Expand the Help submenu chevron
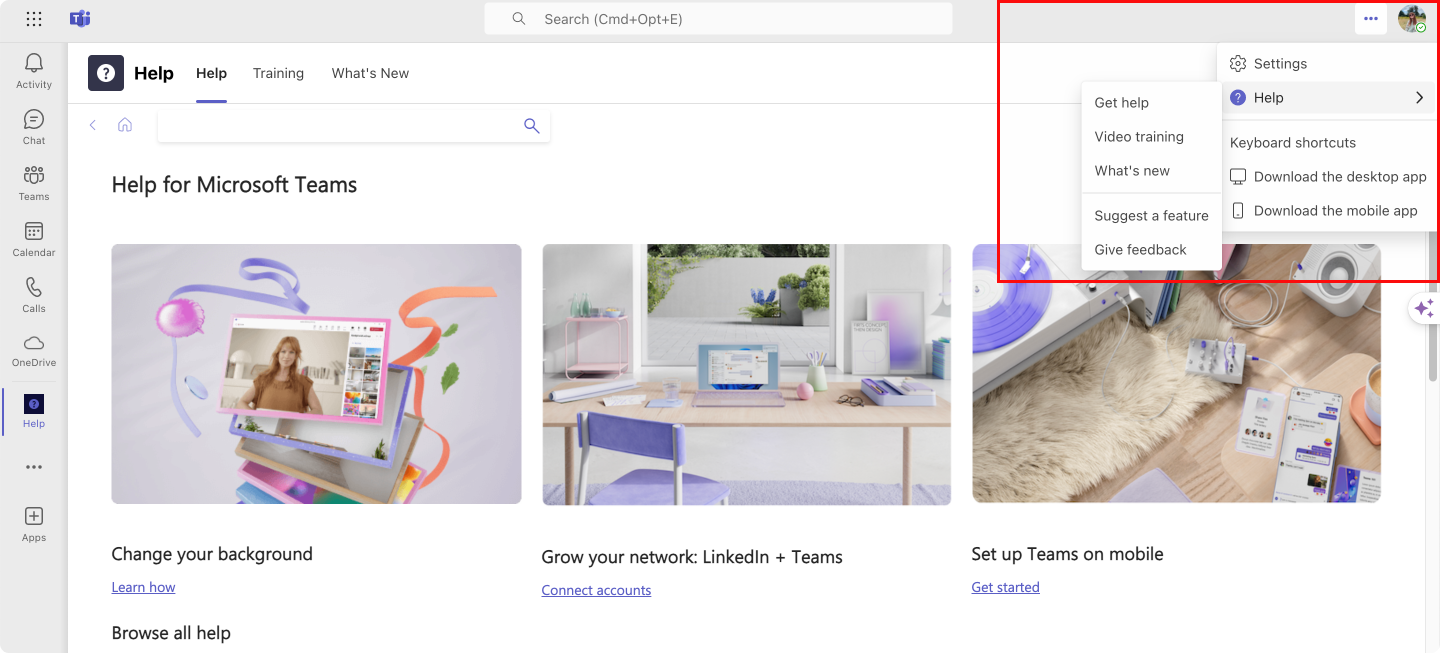Viewport: 1440px width, 653px height. 1419,98
